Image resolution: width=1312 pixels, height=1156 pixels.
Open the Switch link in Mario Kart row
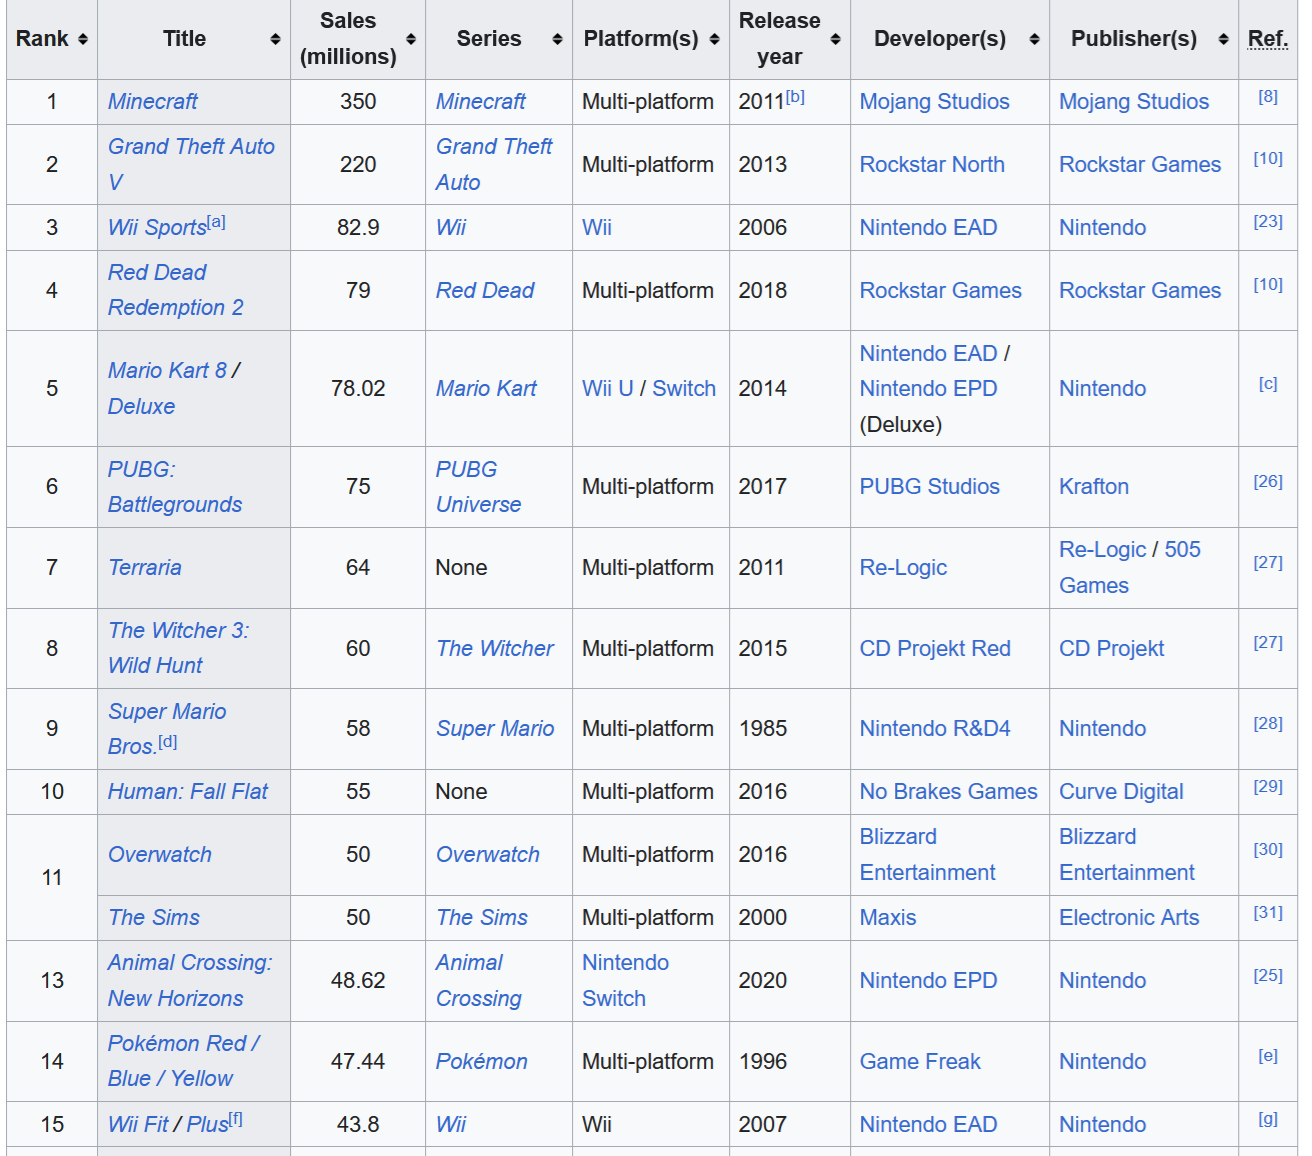(684, 389)
